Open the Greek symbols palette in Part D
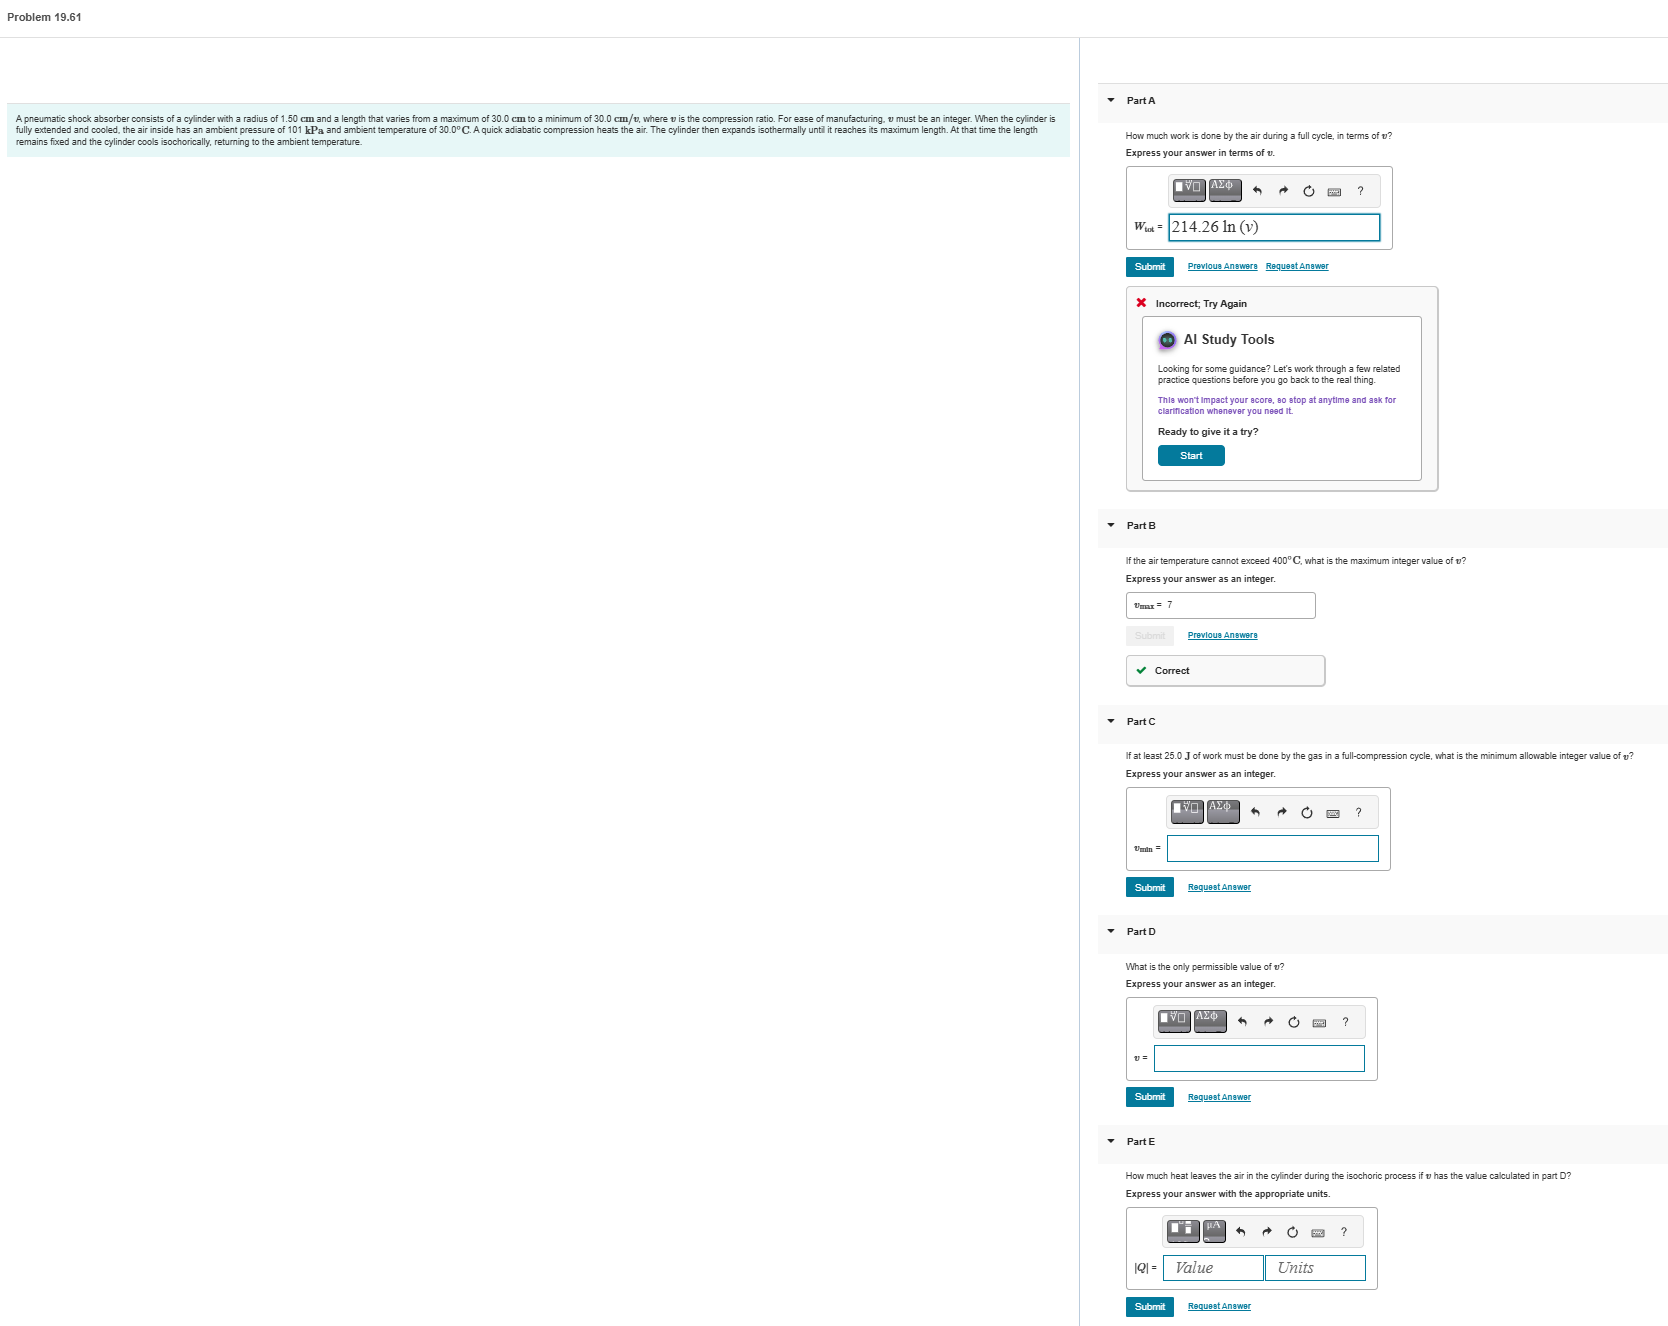1668x1326 pixels. (1210, 1021)
